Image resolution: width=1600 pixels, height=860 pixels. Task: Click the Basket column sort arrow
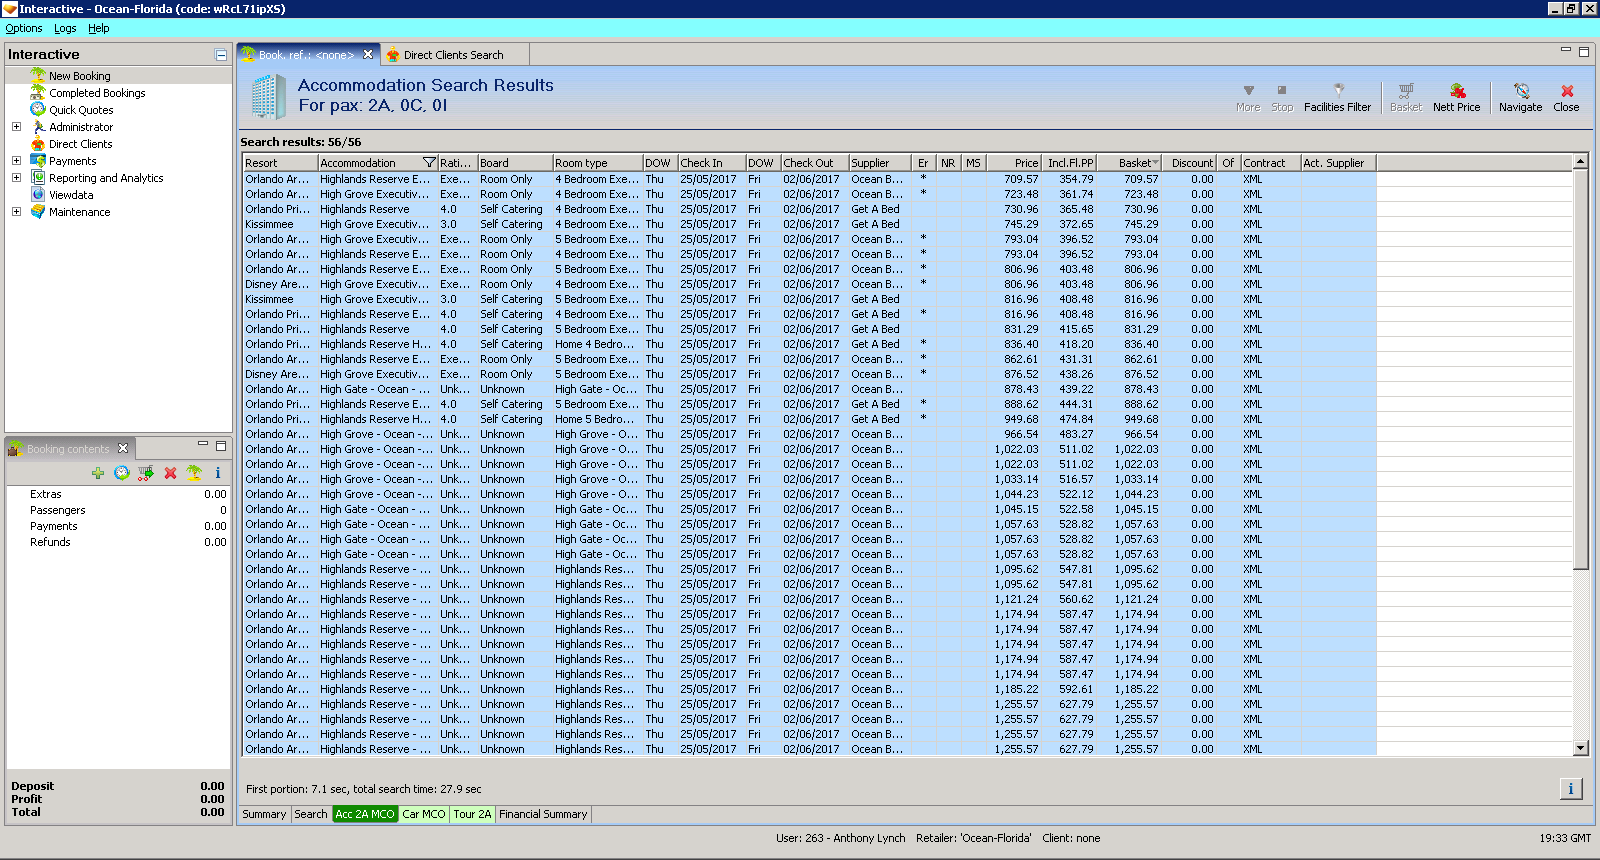tap(1155, 163)
